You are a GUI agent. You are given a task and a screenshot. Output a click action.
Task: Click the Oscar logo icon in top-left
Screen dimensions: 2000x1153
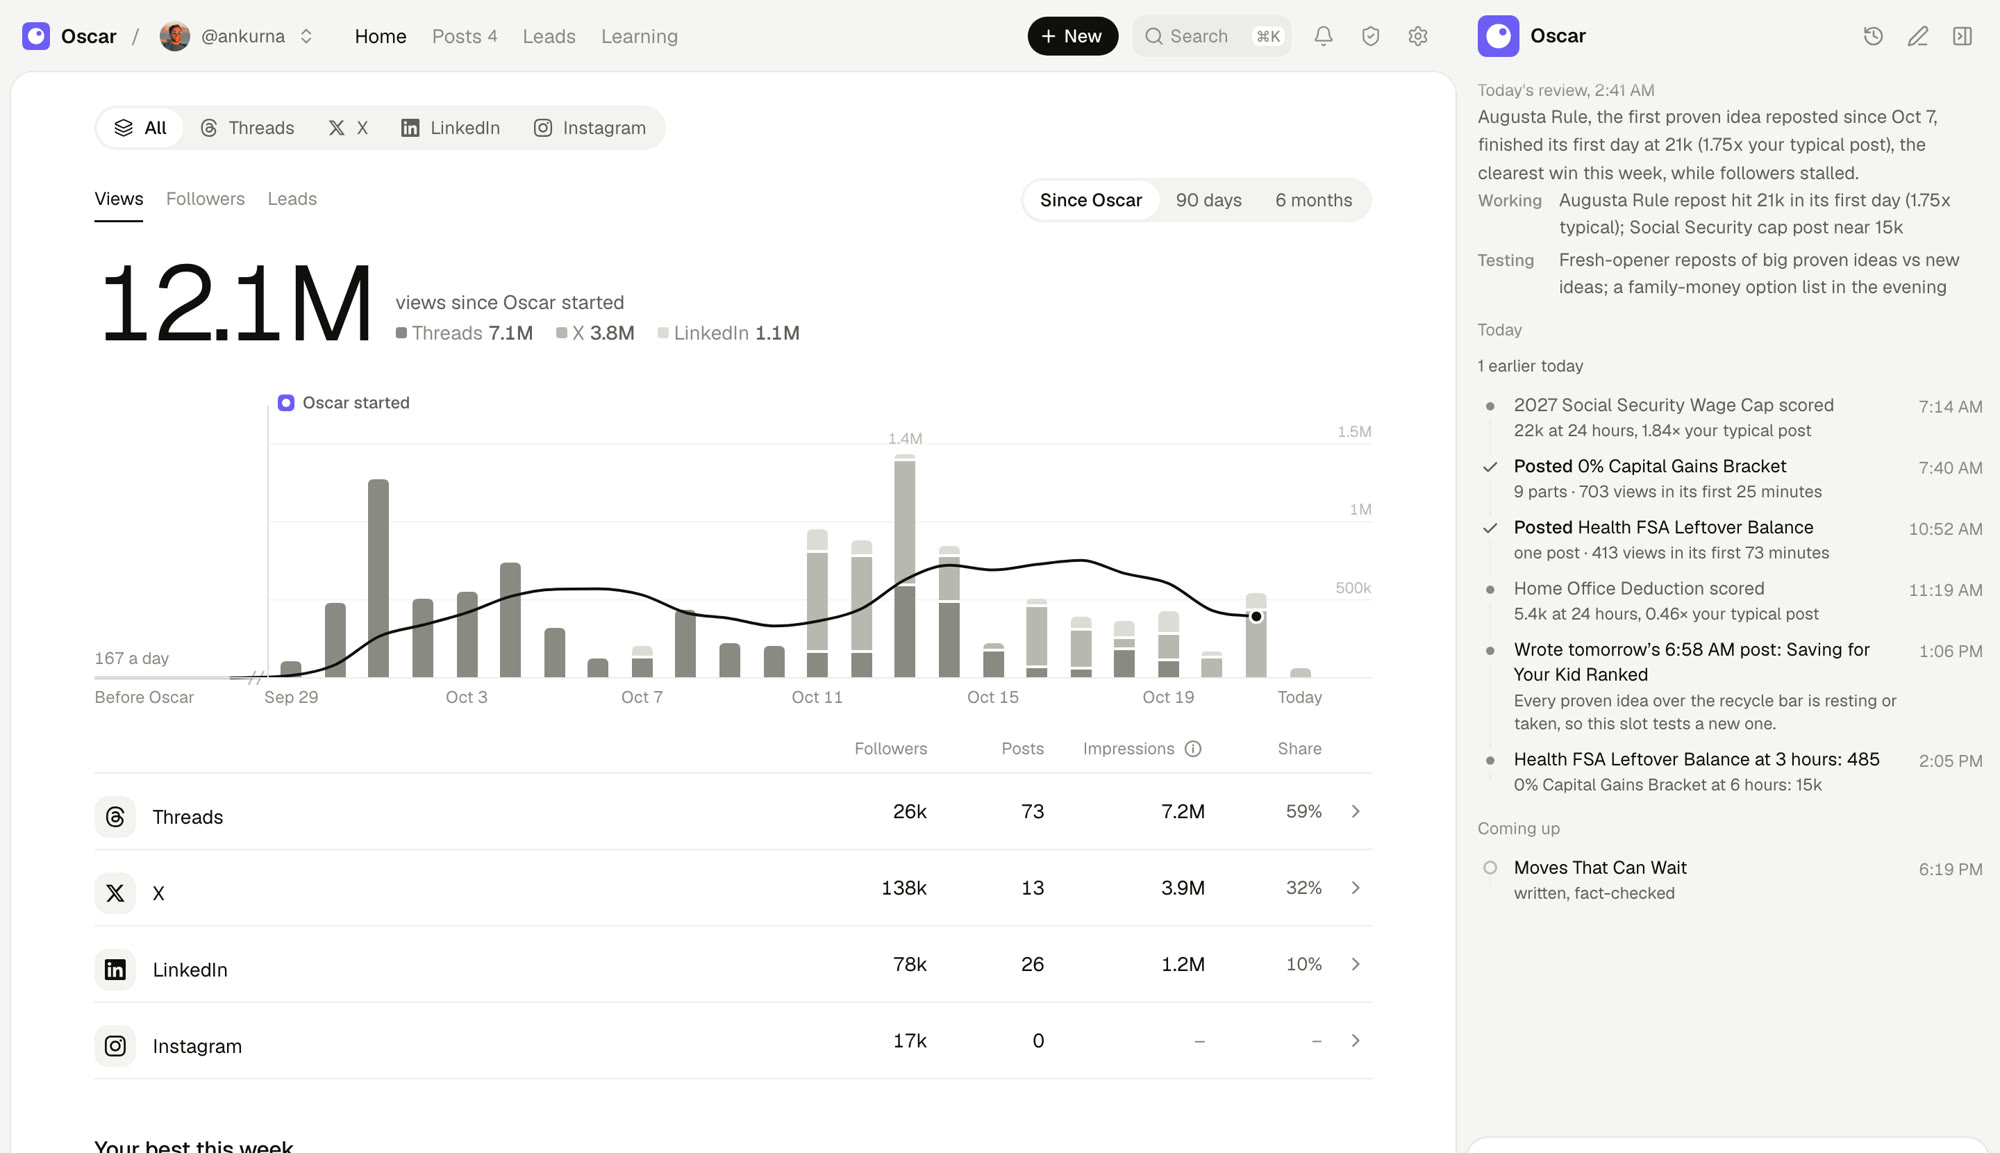(36, 36)
